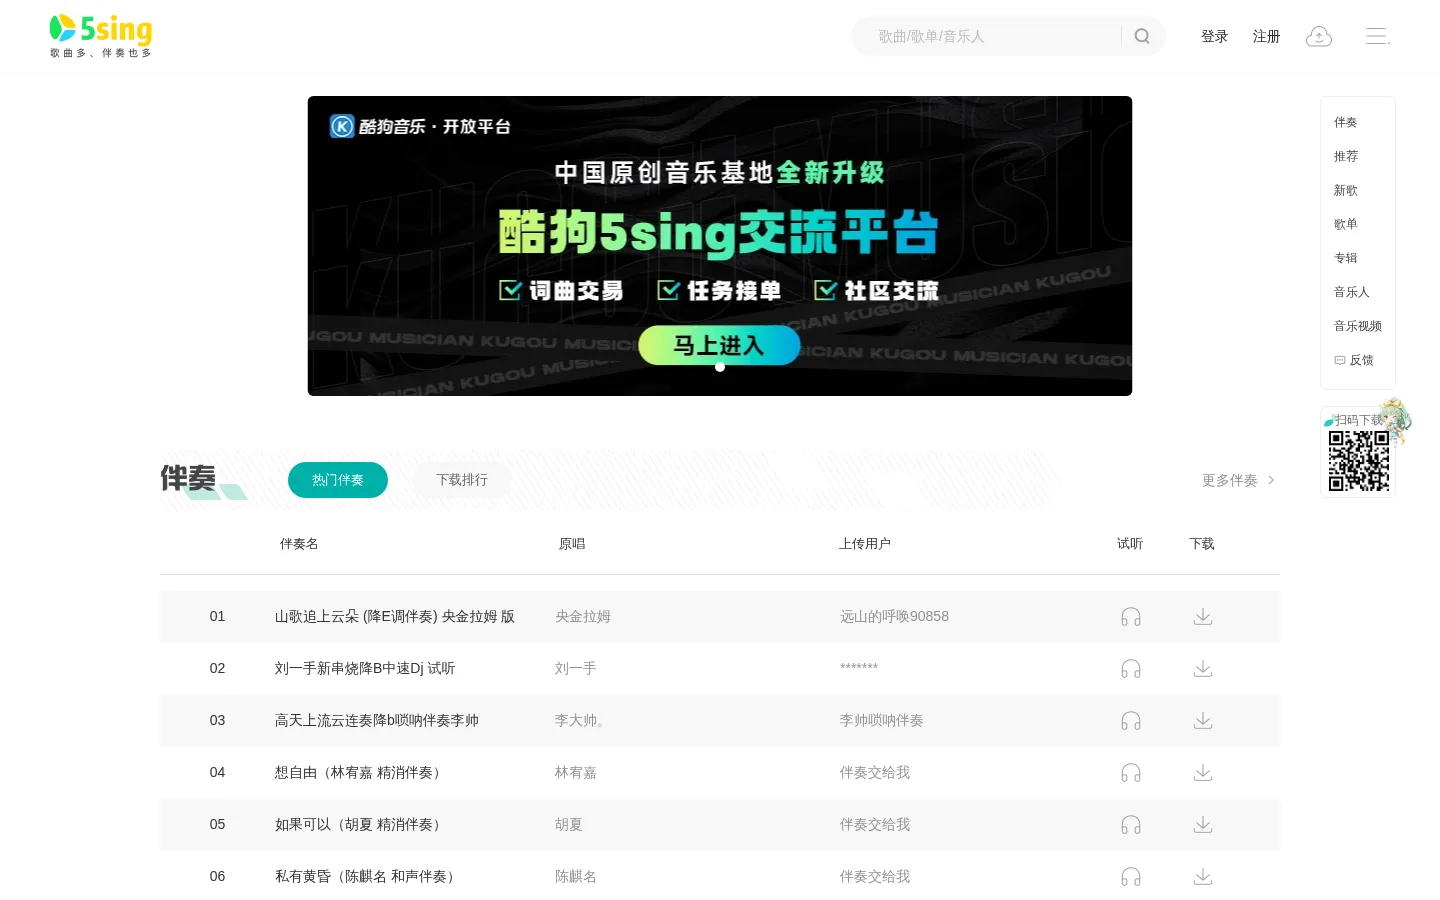Jump to 专辑 section in sidebar
This screenshot has width=1440, height=900.
[x=1346, y=258]
